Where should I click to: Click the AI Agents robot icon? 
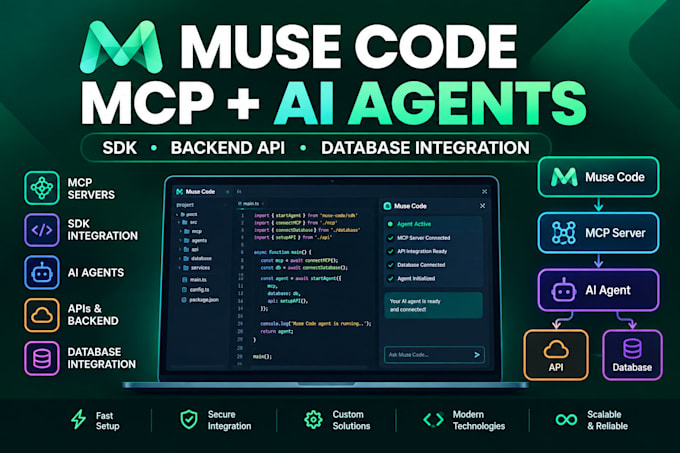42,272
